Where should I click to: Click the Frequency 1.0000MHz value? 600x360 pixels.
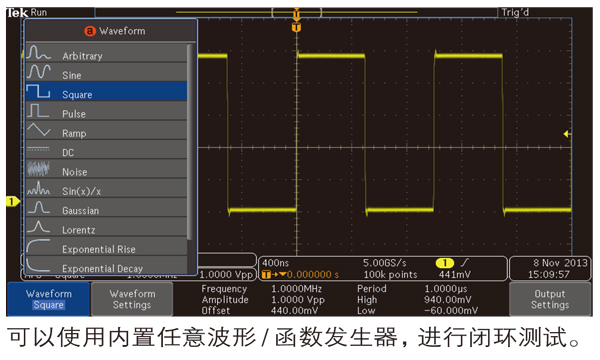click(297, 289)
